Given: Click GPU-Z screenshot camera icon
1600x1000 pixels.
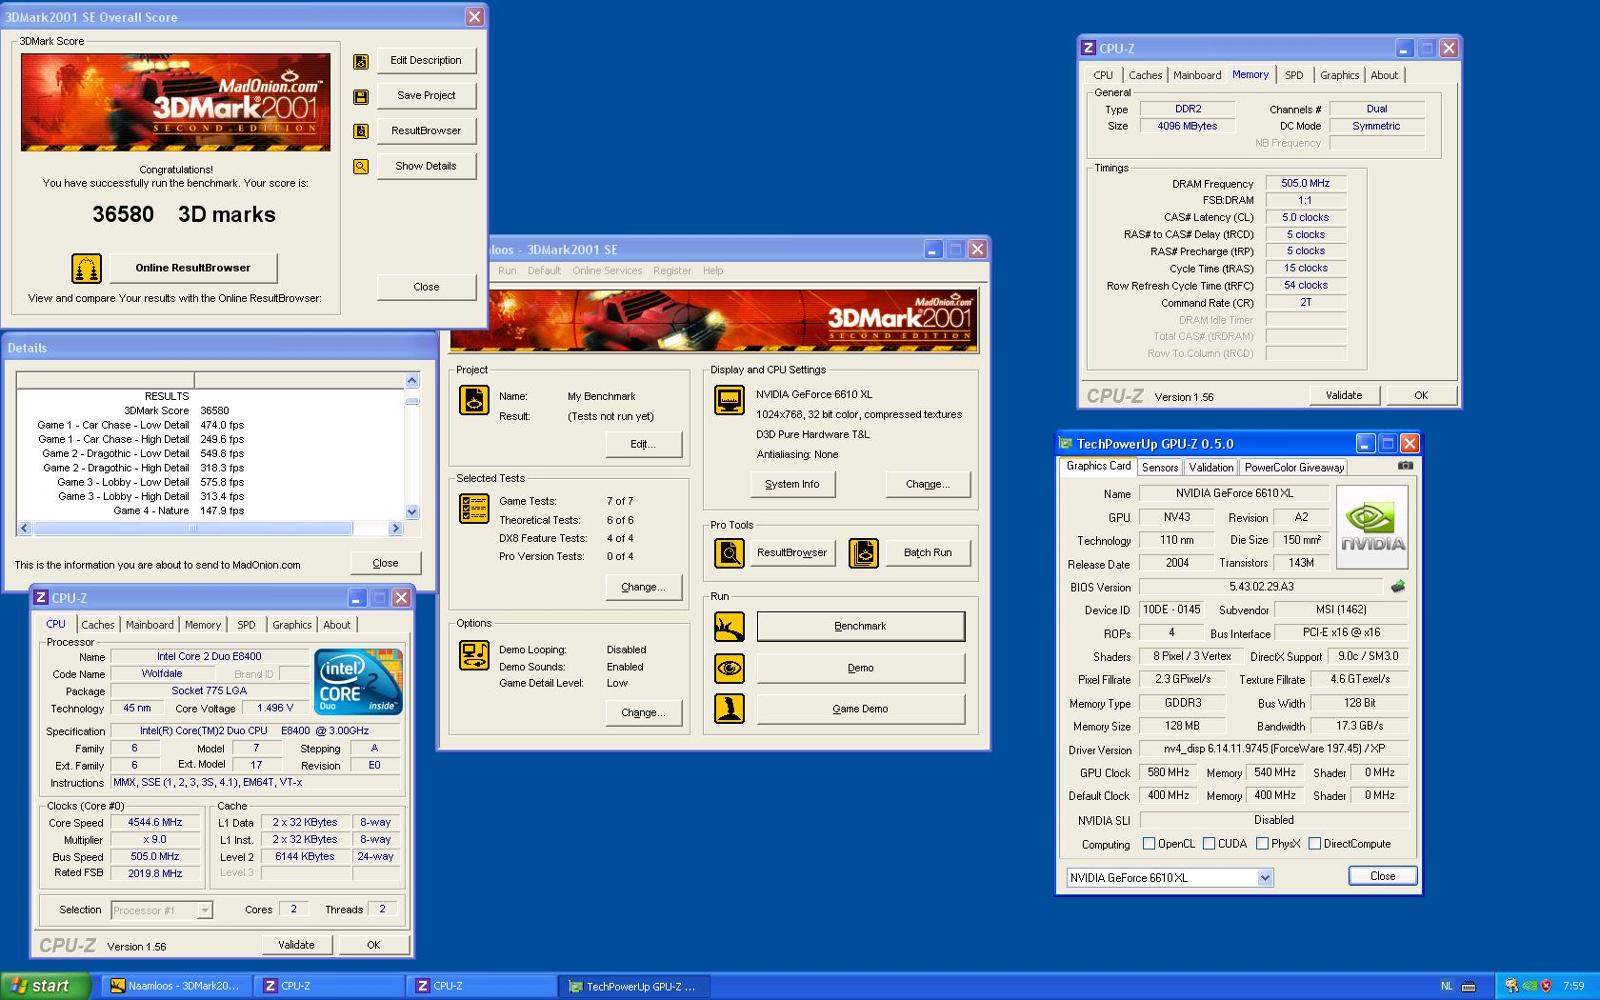Looking at the screenshot, I should (x=1405, y=465).
